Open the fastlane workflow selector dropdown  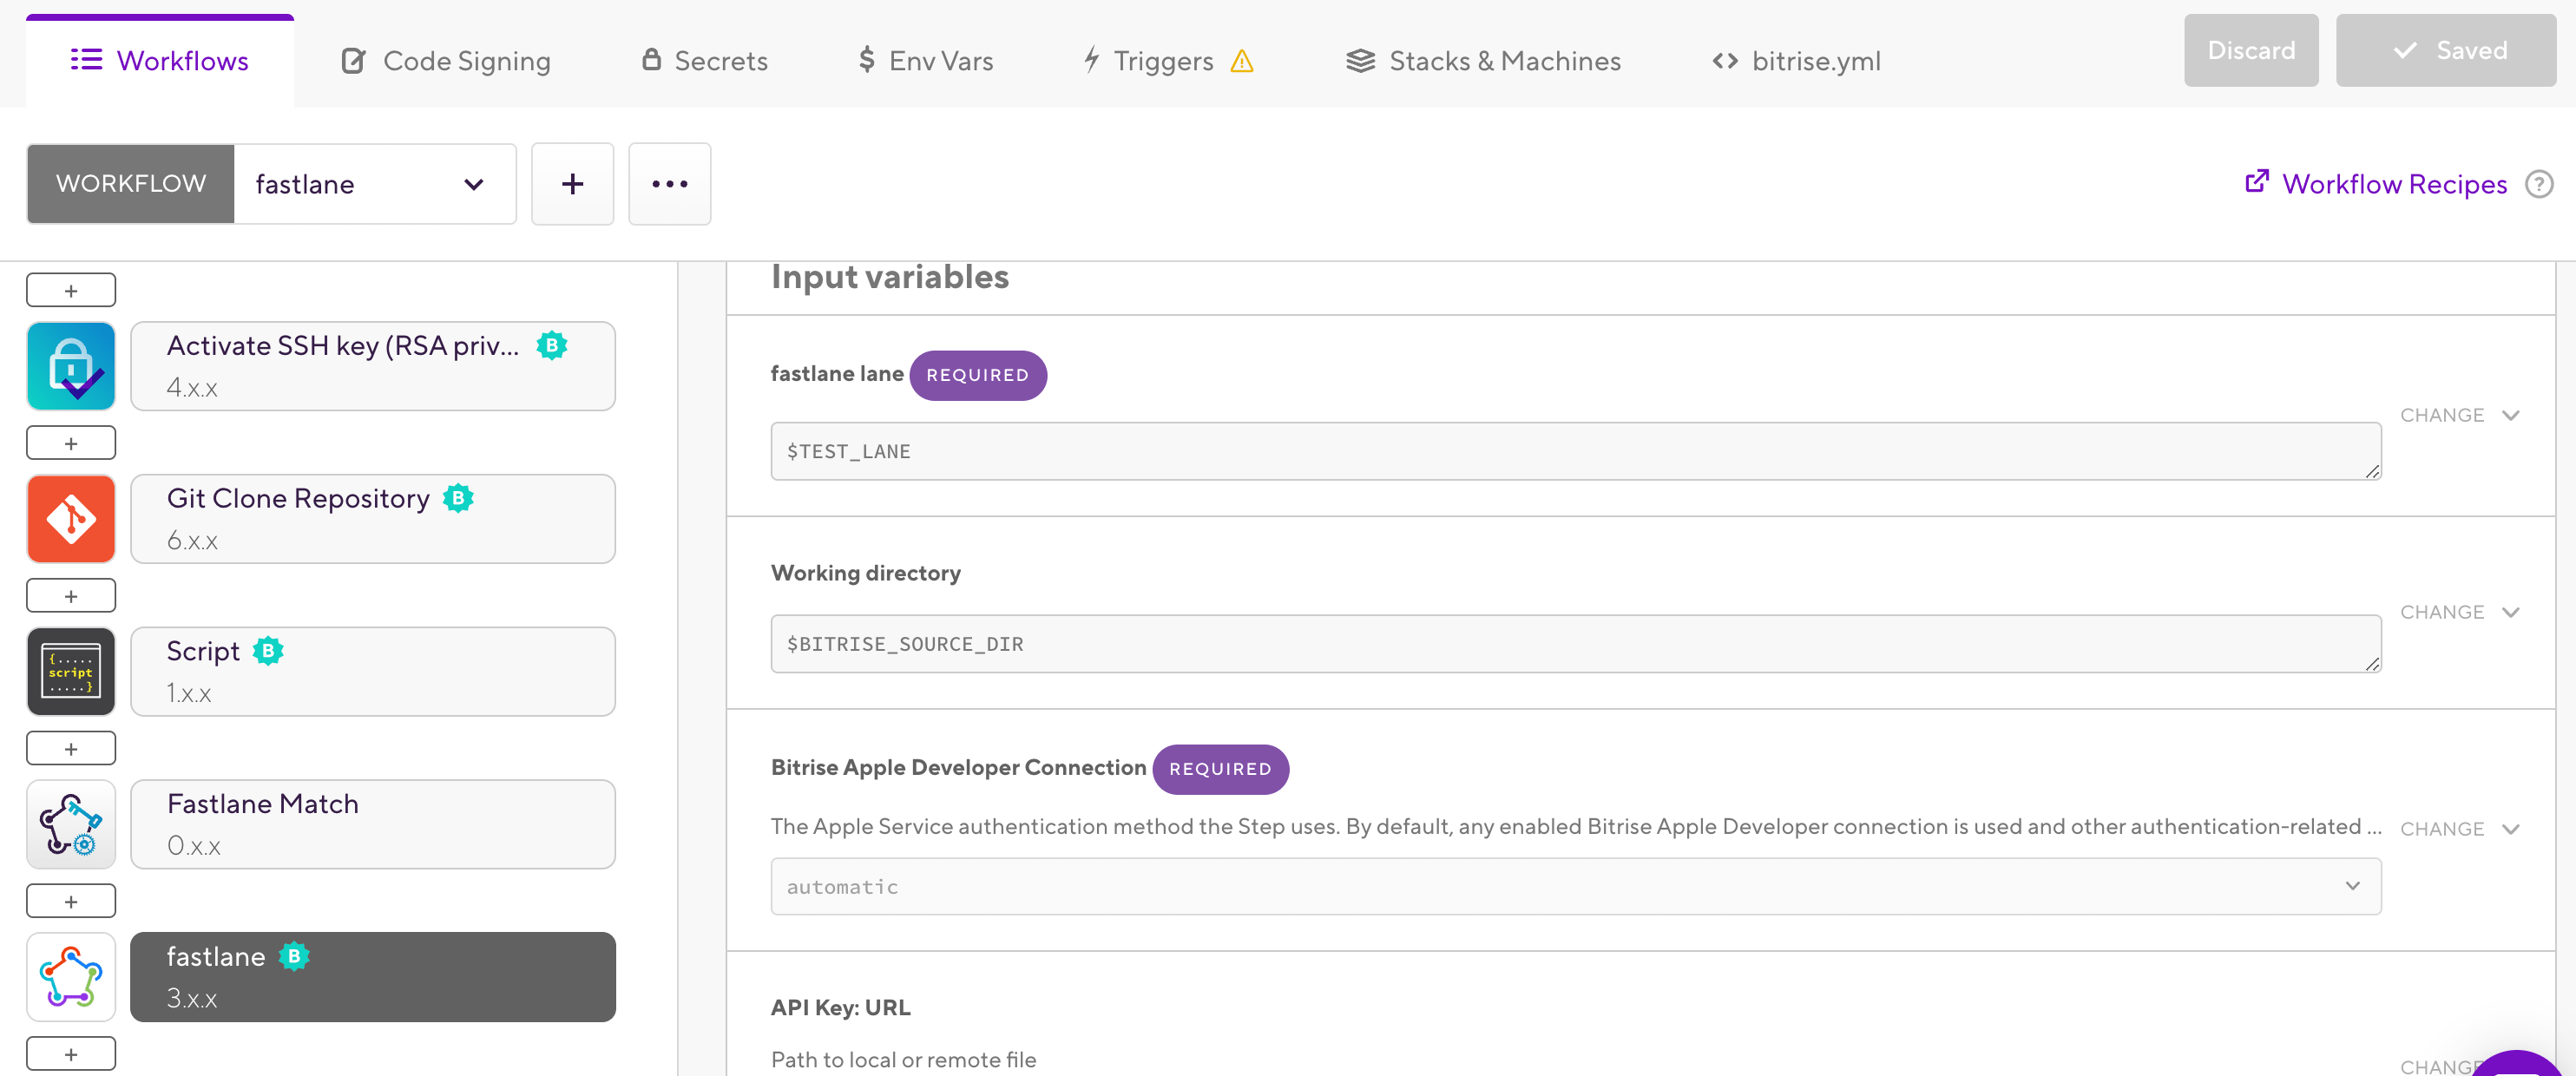[375, 184]
